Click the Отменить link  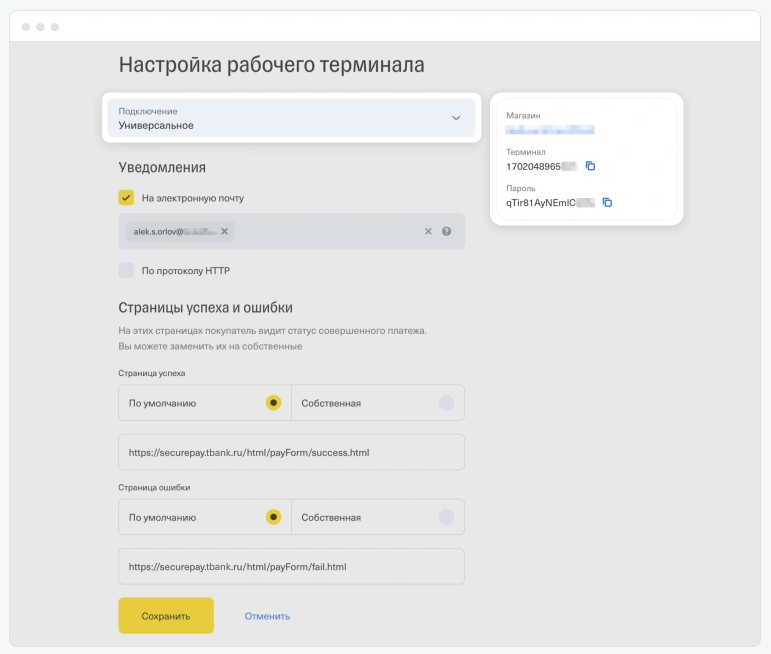click(267, 616)
